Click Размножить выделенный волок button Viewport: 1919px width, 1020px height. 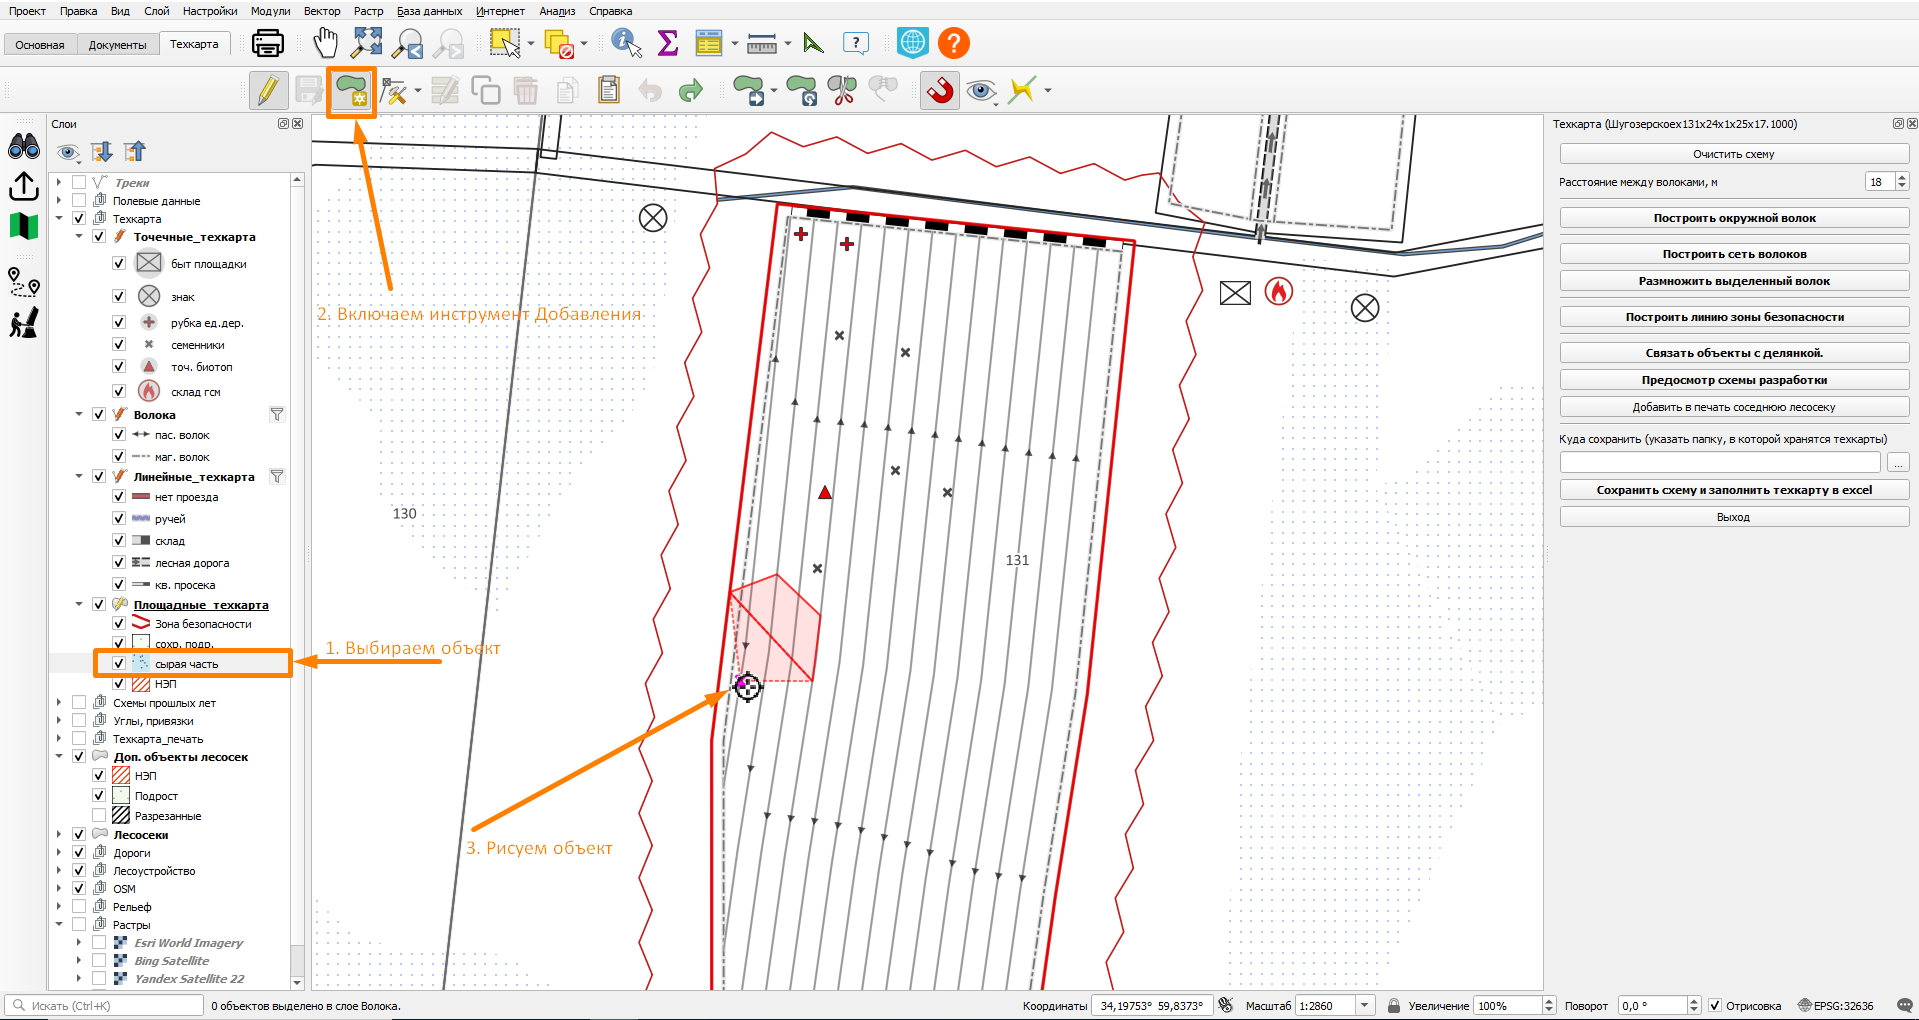(x=1734, y=281)
